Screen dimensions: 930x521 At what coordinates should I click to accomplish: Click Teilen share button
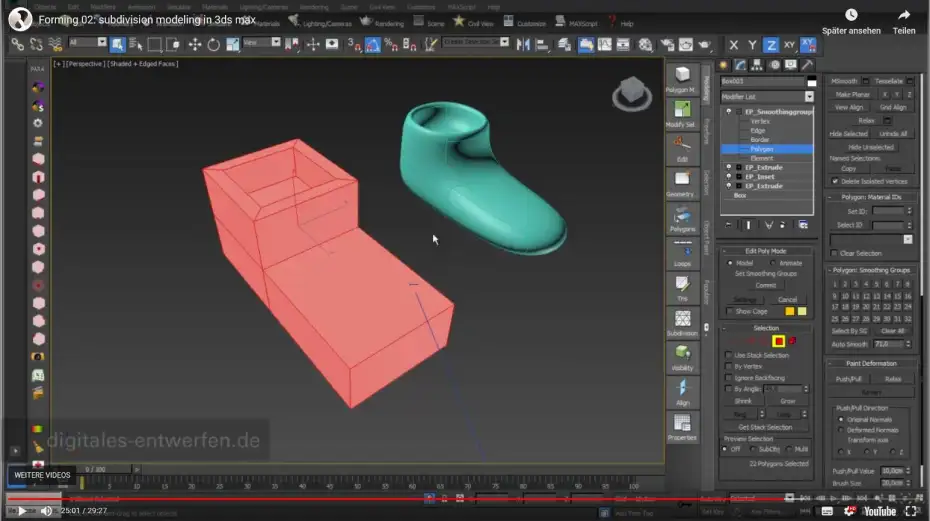904,22
